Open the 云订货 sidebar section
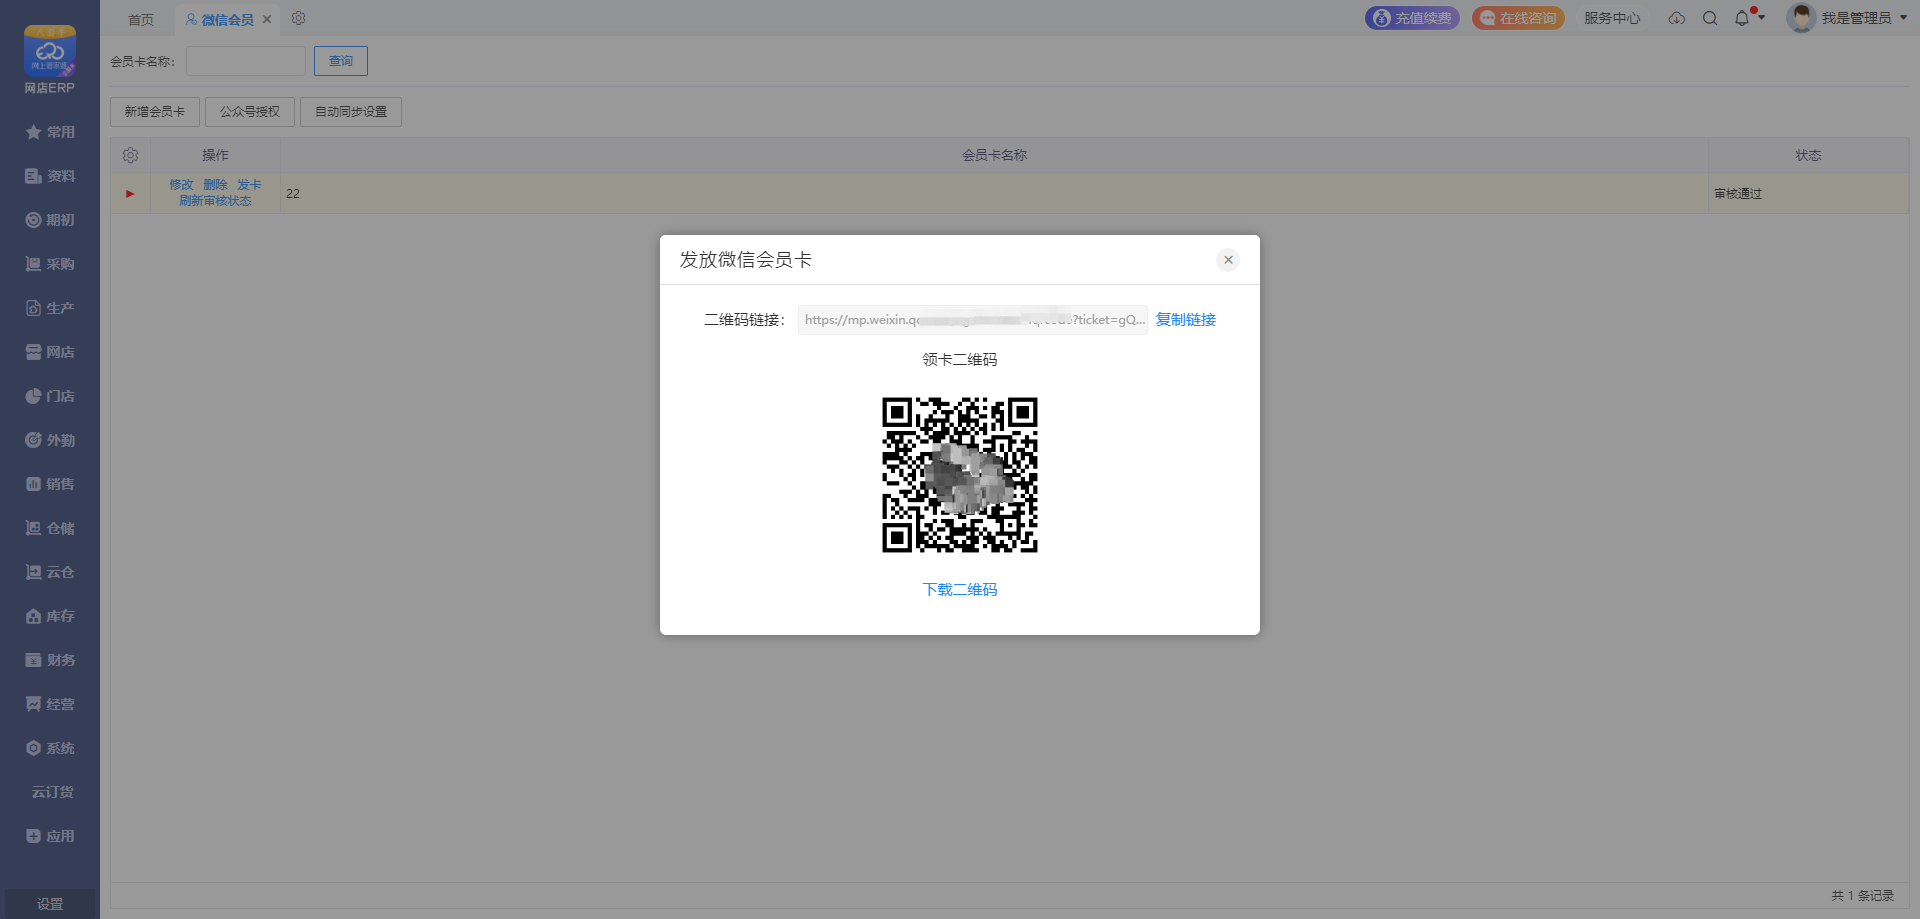1920x919 pixels. (50, 792)
